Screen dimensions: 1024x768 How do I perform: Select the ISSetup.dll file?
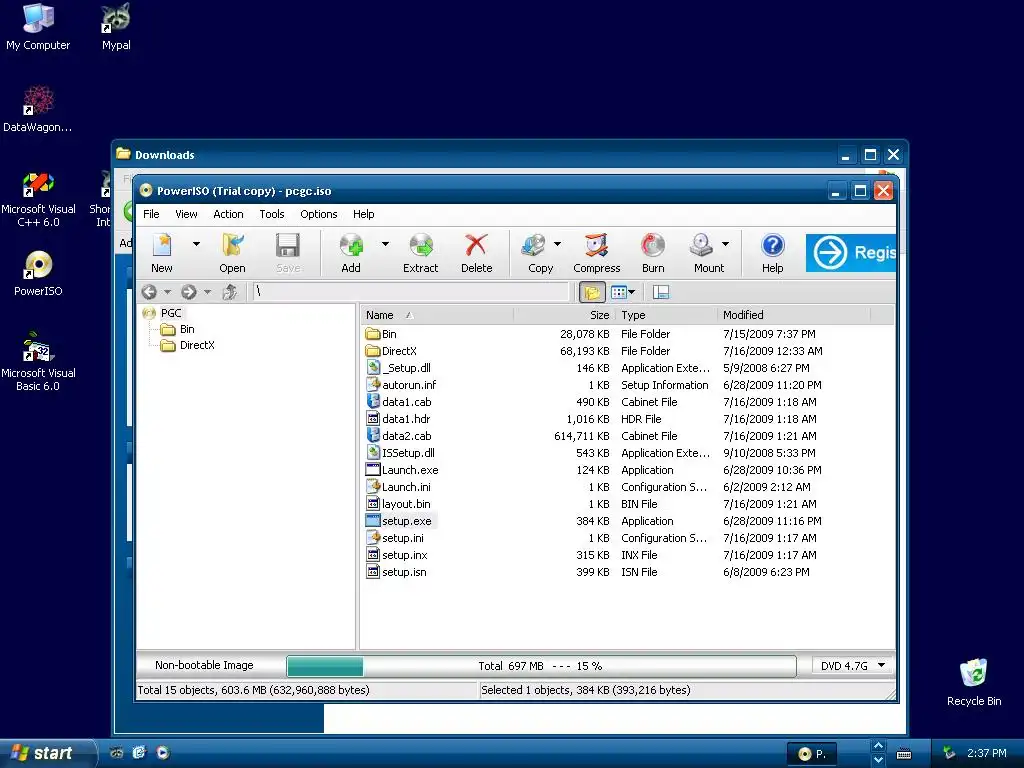408,453
